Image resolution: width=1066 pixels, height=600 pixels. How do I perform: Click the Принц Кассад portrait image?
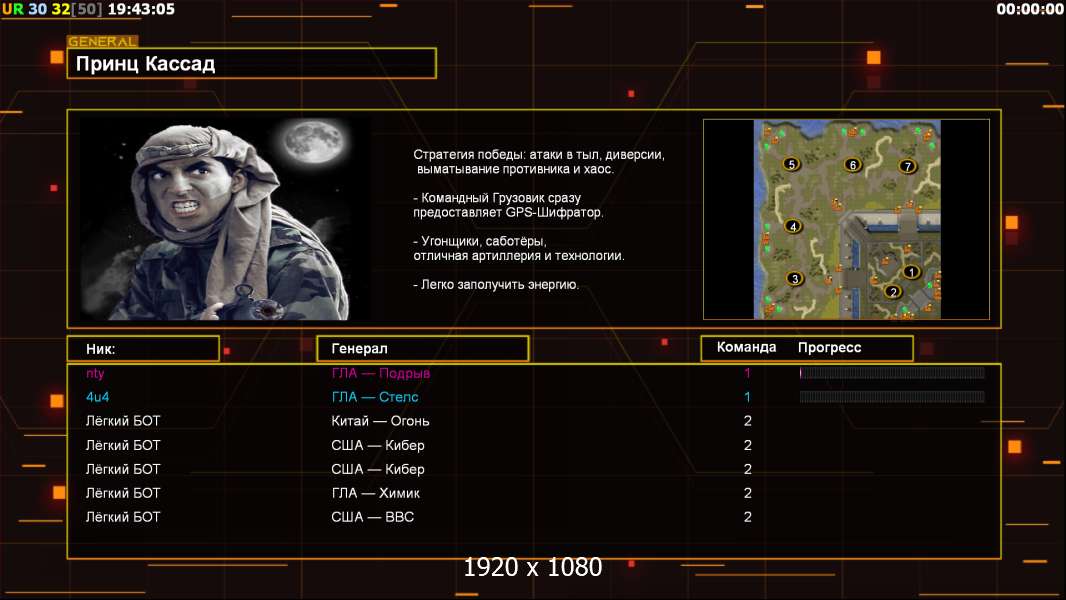[x=225, y=219]
